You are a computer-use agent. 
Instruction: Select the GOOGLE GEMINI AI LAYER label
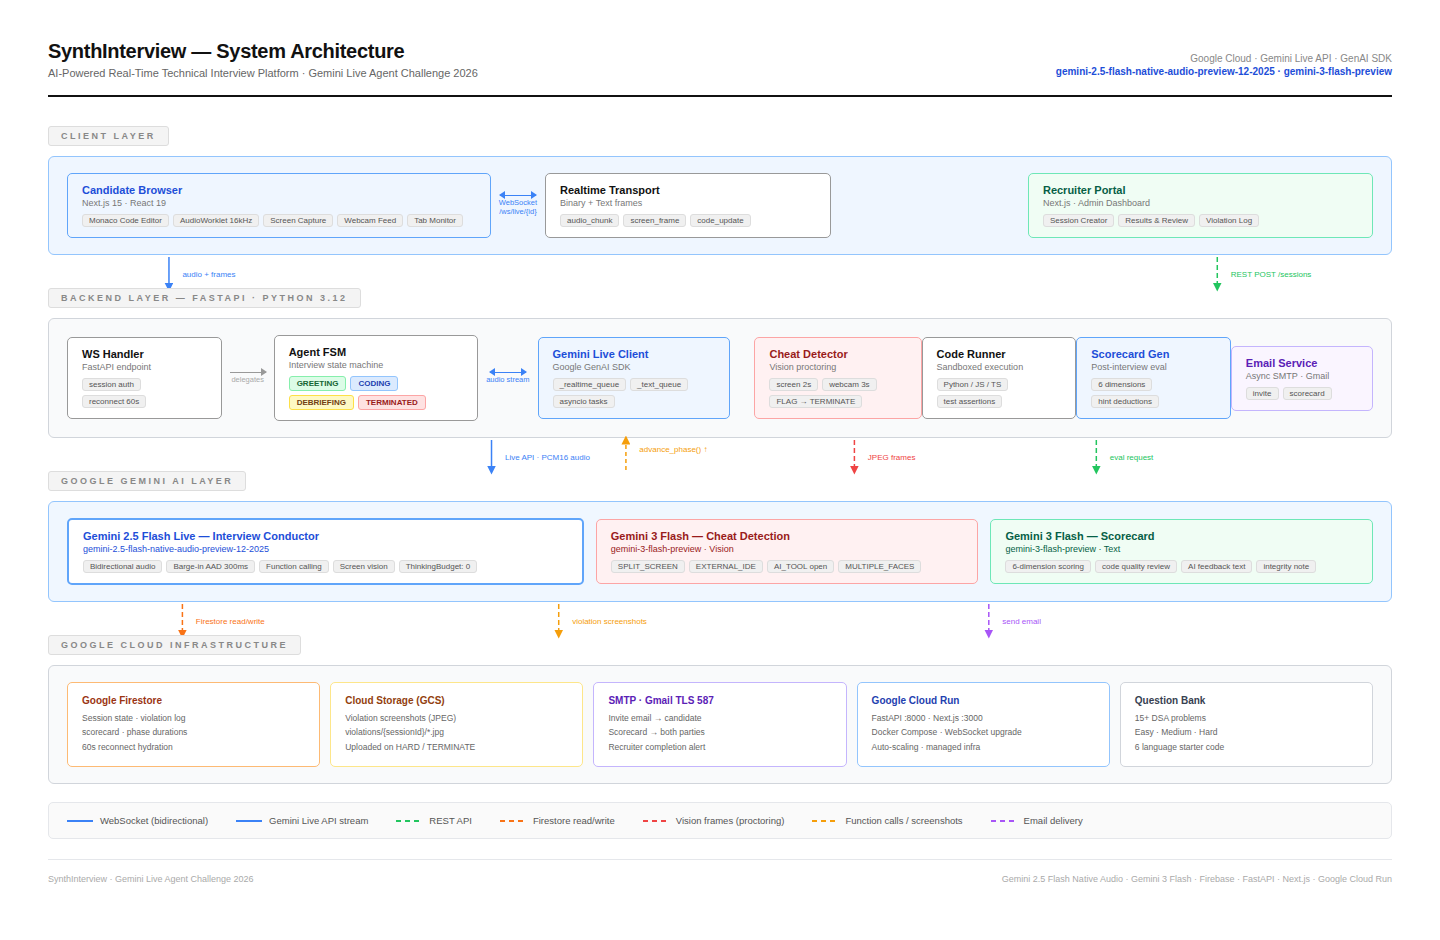[x=147, y=481]
